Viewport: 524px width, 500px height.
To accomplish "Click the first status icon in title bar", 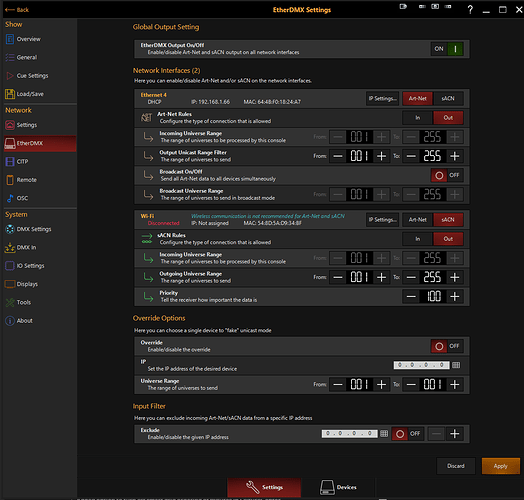I will (403, 6).
